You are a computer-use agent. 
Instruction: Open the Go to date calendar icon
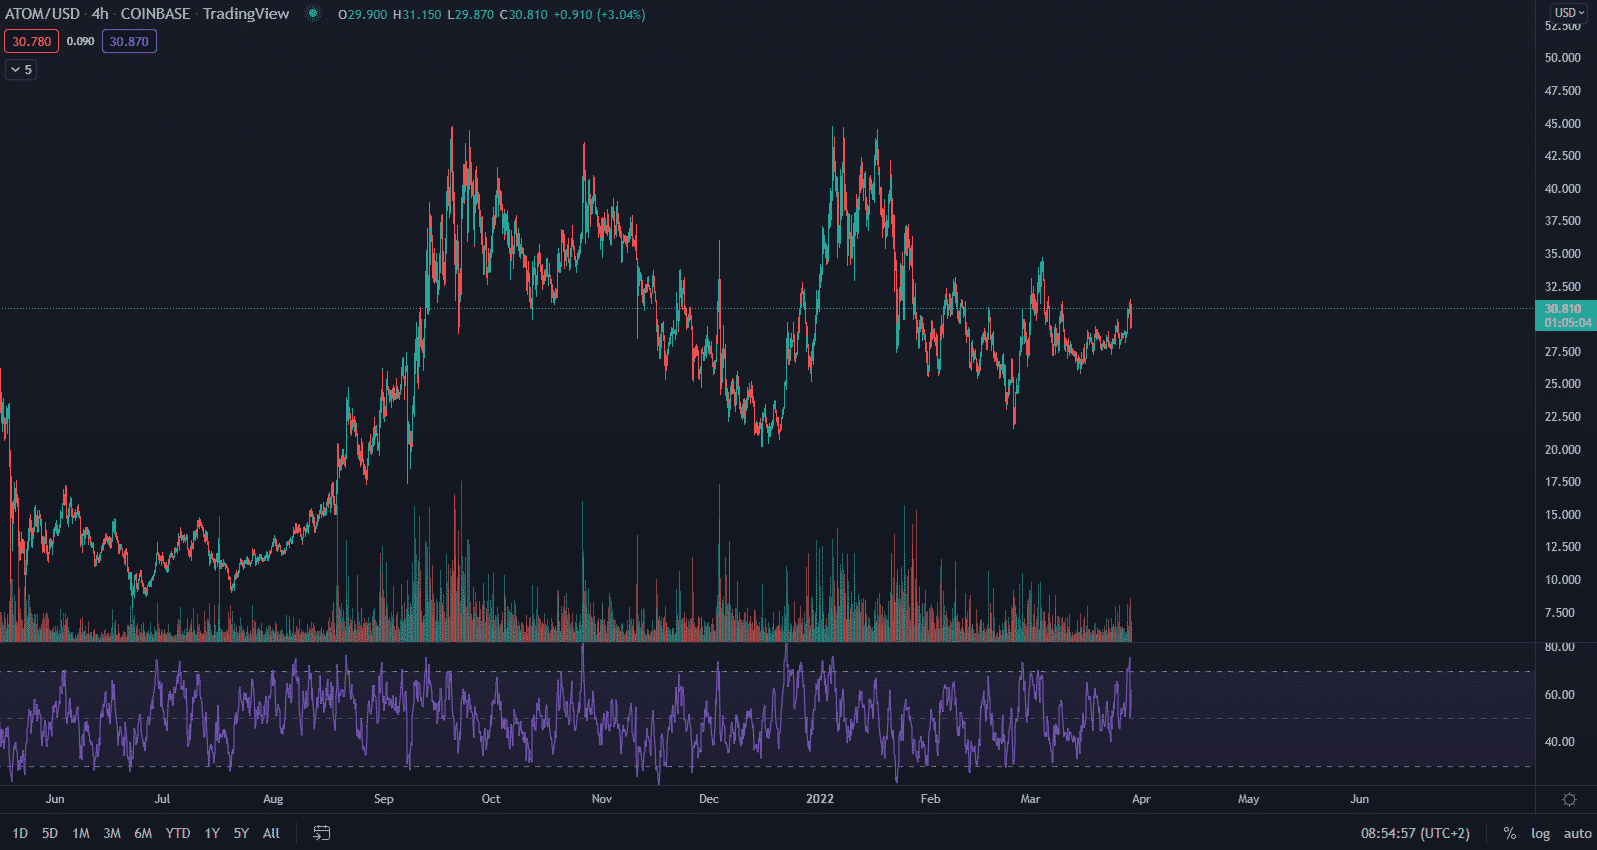click(321, 833)
